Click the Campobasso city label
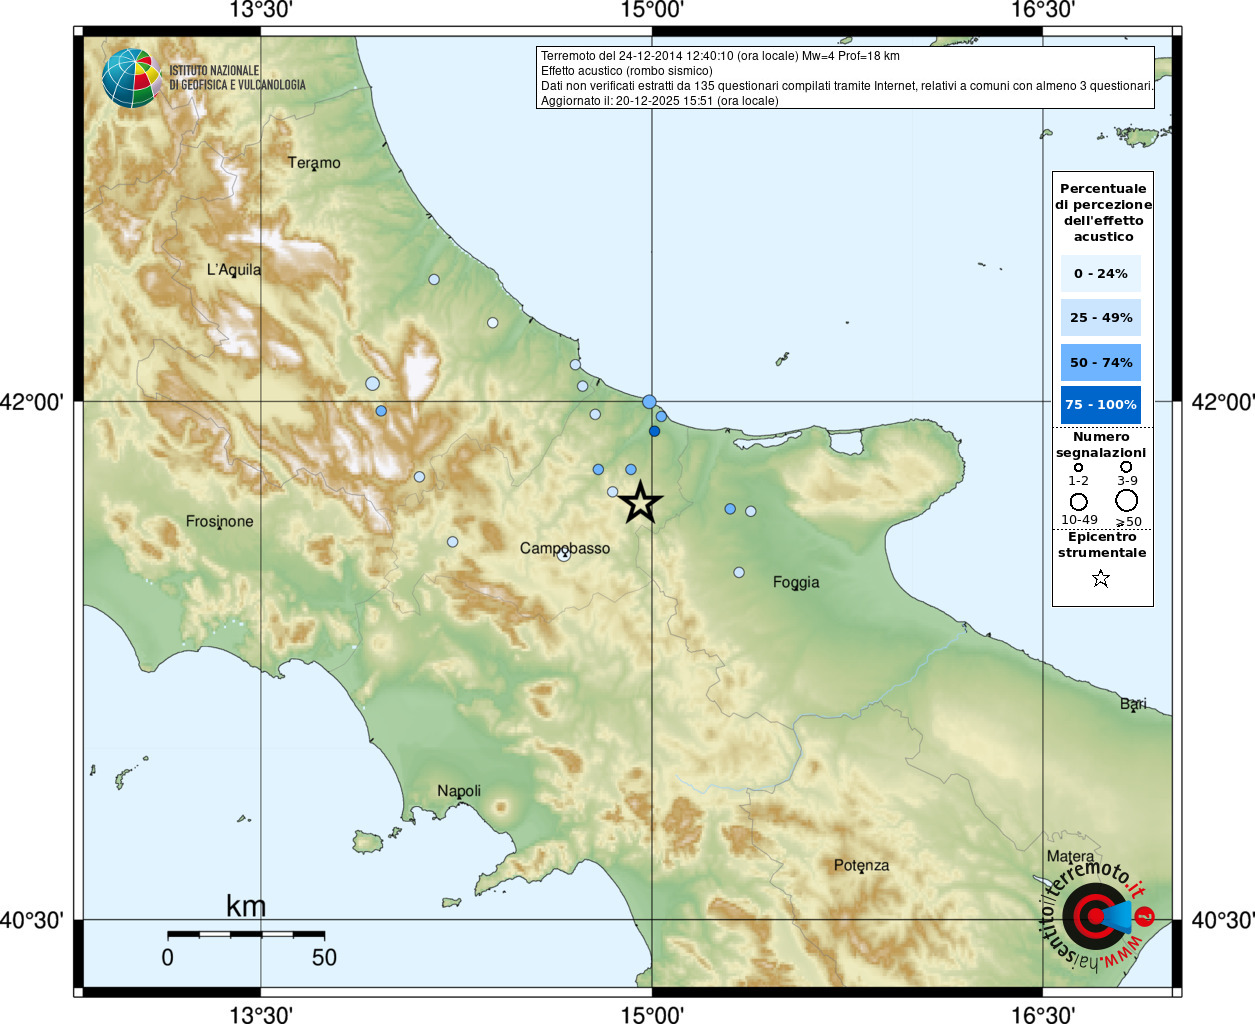This screenshot has height=1024, width=1255. [564, 548]
